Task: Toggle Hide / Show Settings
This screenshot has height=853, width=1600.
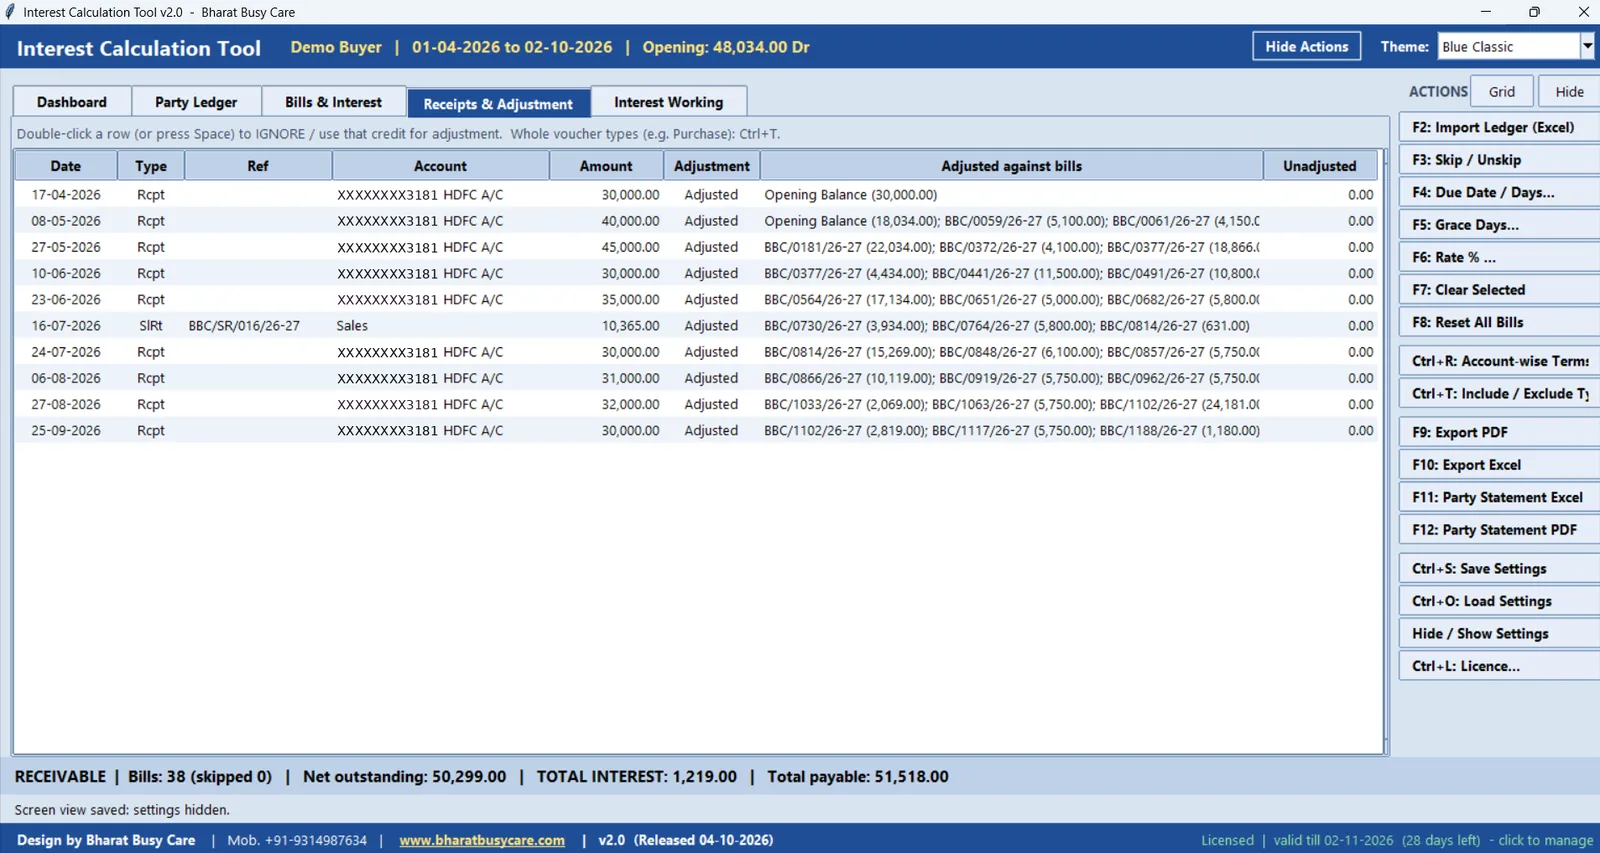Action: click(x=1499, y=634)
